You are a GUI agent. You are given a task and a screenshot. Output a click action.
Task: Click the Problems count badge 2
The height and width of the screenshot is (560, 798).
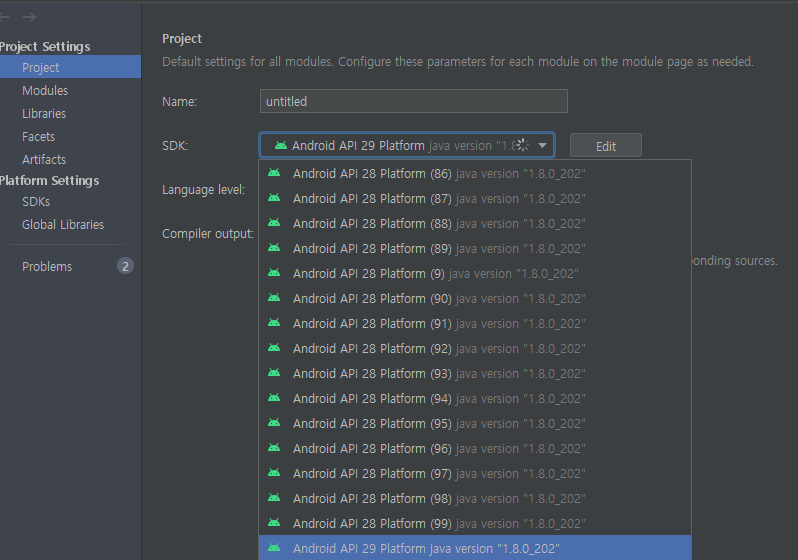125,266
